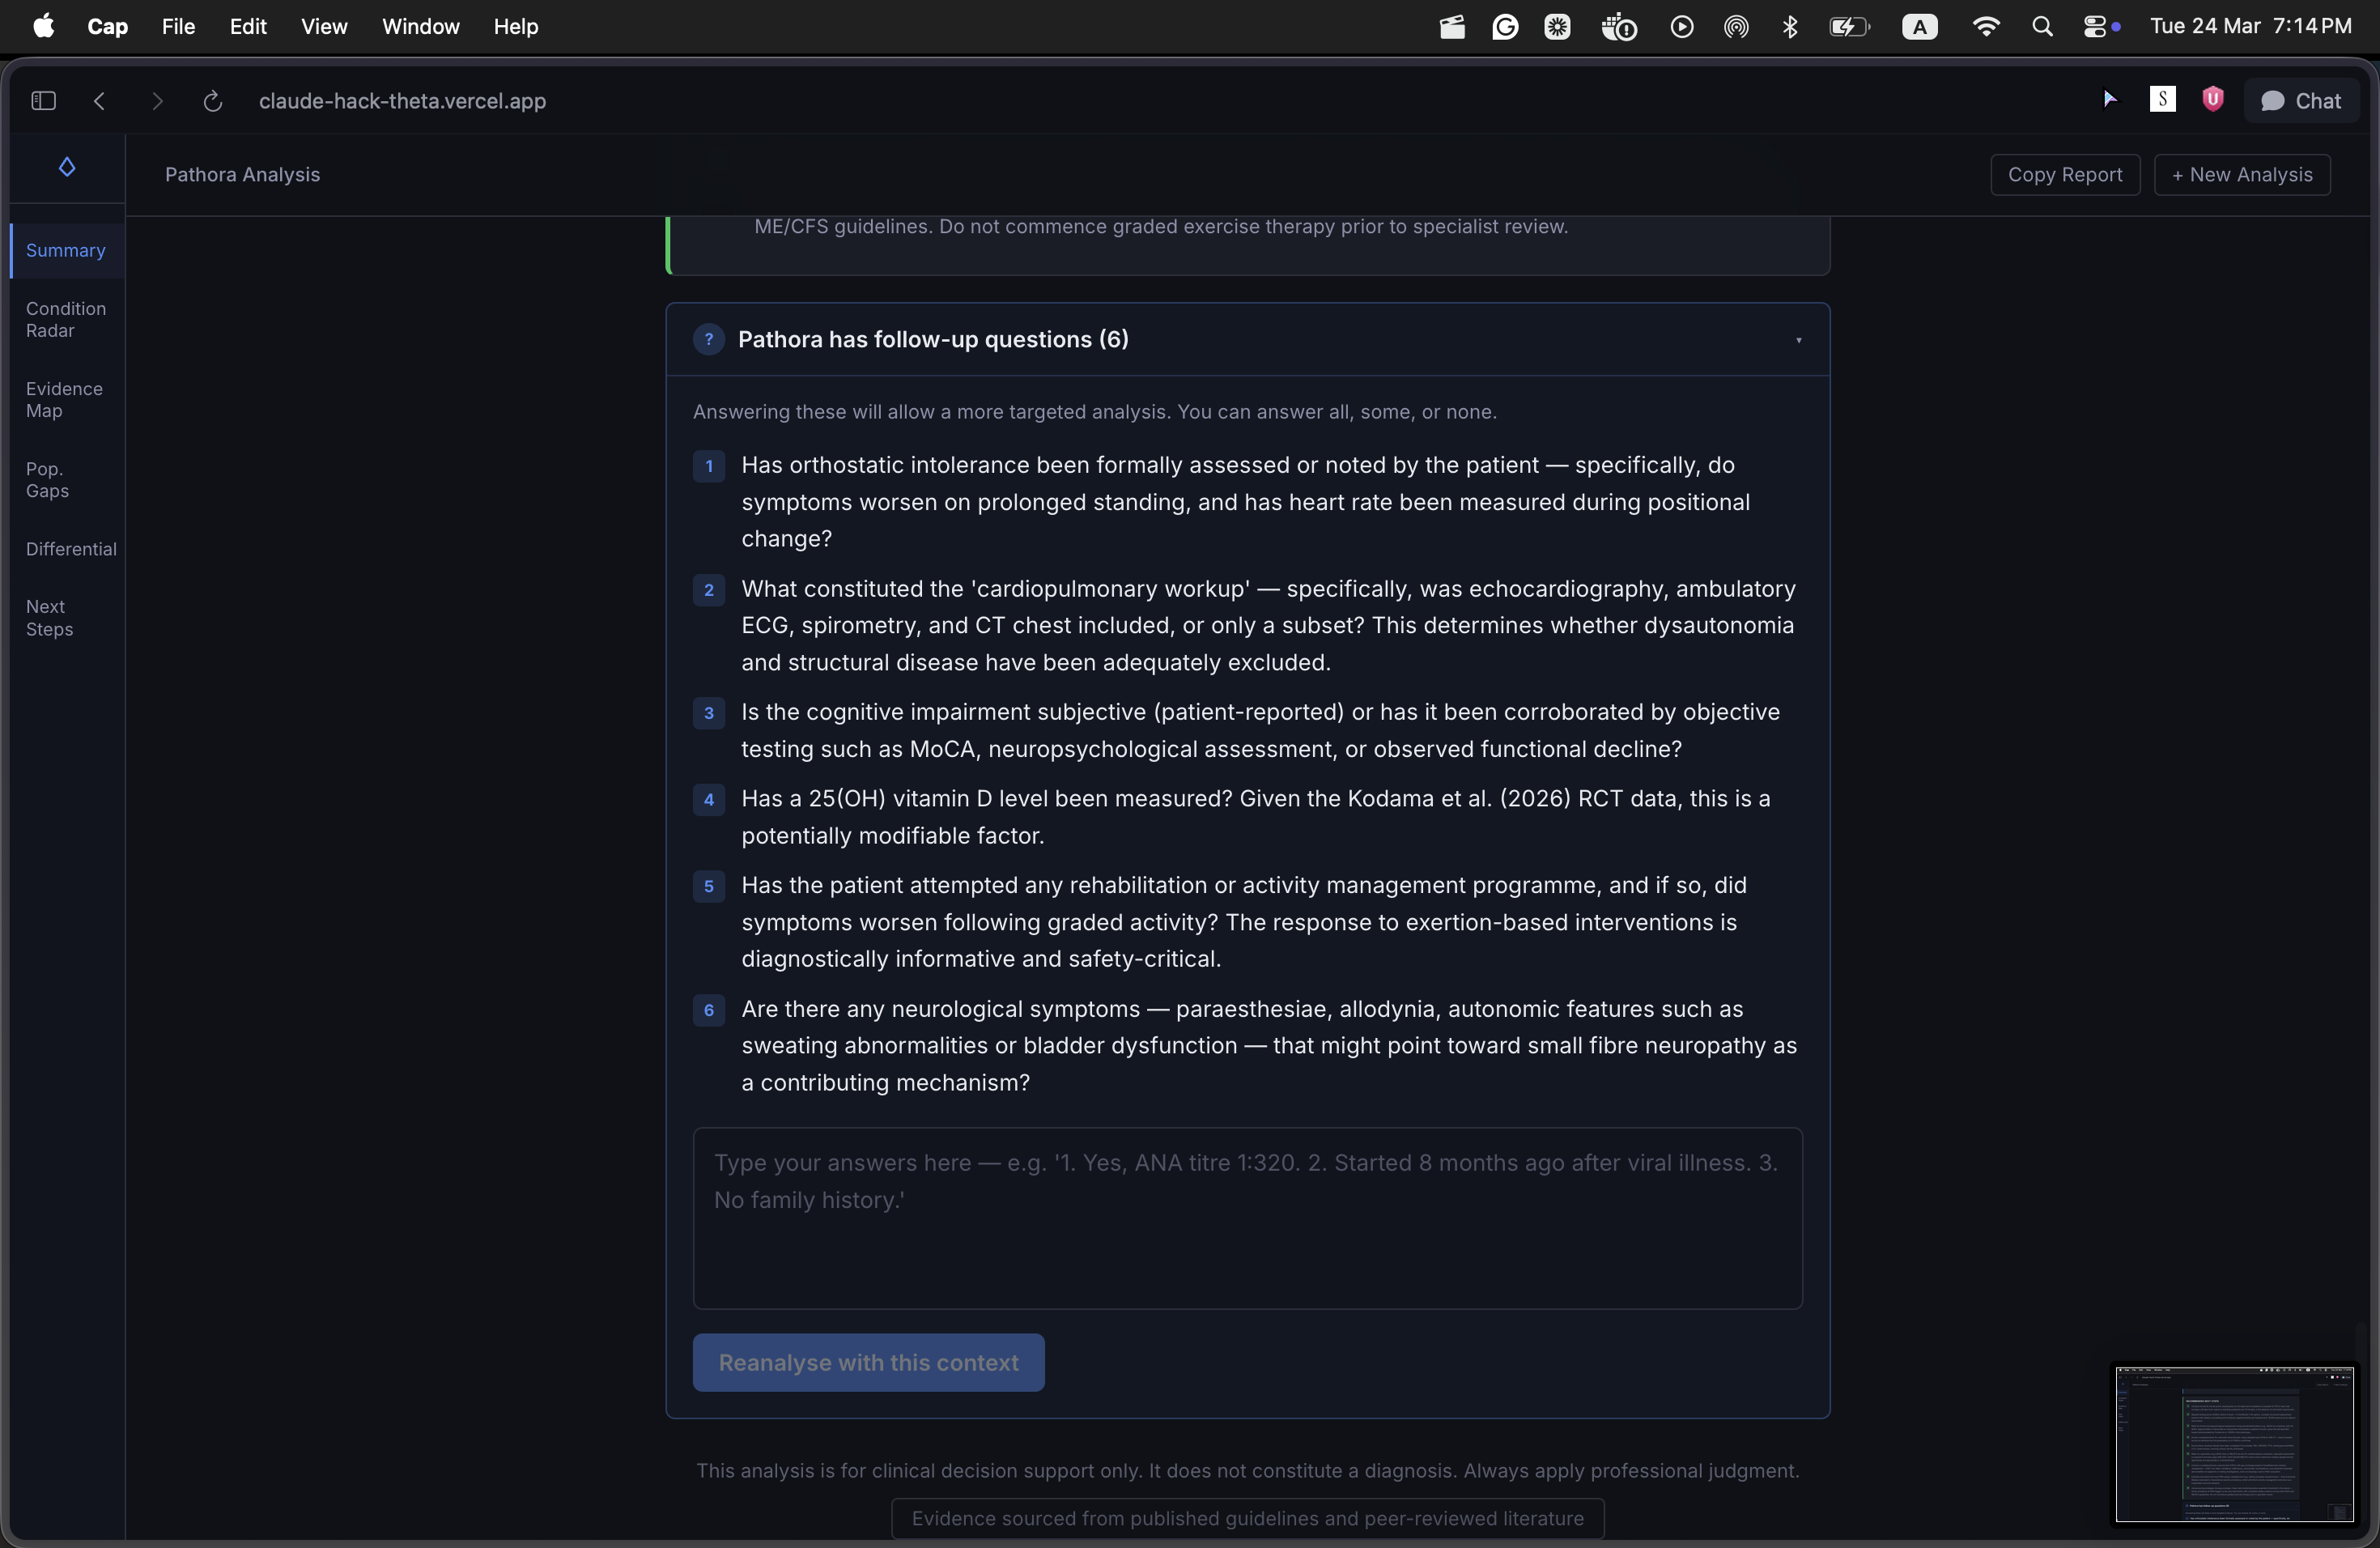Open the Chat panel button

click(x=2301, y=101)
